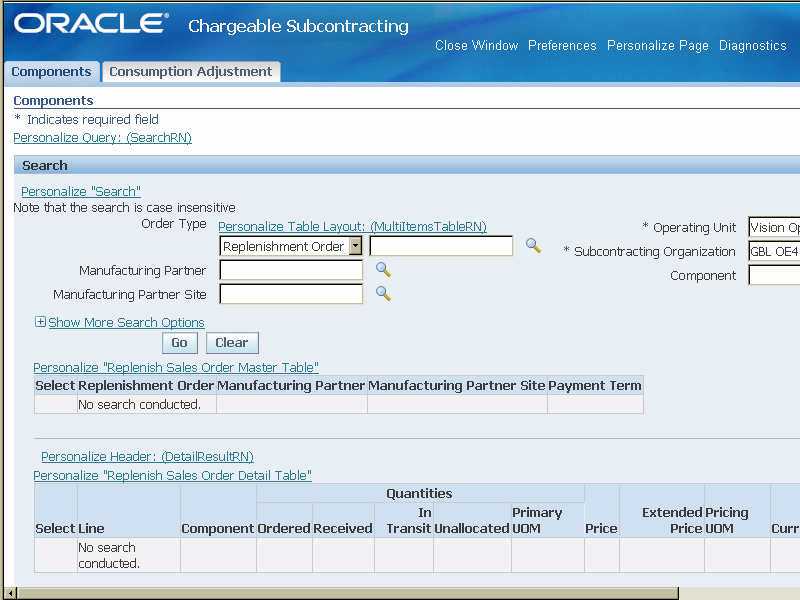Focus the Manufacturing Partner Site input field
This screenshot has width=800, height=600.
point(291,294)
